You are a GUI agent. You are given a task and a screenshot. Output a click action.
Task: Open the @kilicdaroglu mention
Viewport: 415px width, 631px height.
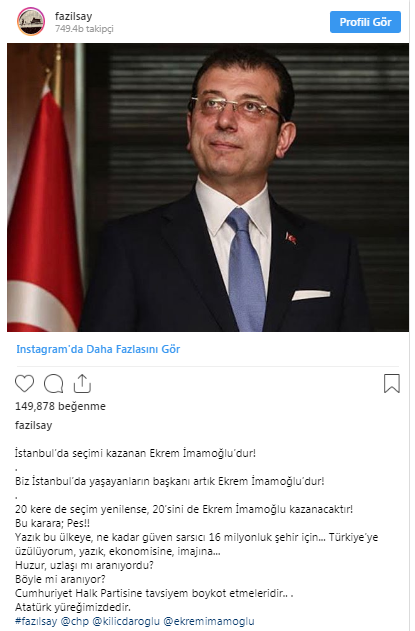click(x=126, y=621)
